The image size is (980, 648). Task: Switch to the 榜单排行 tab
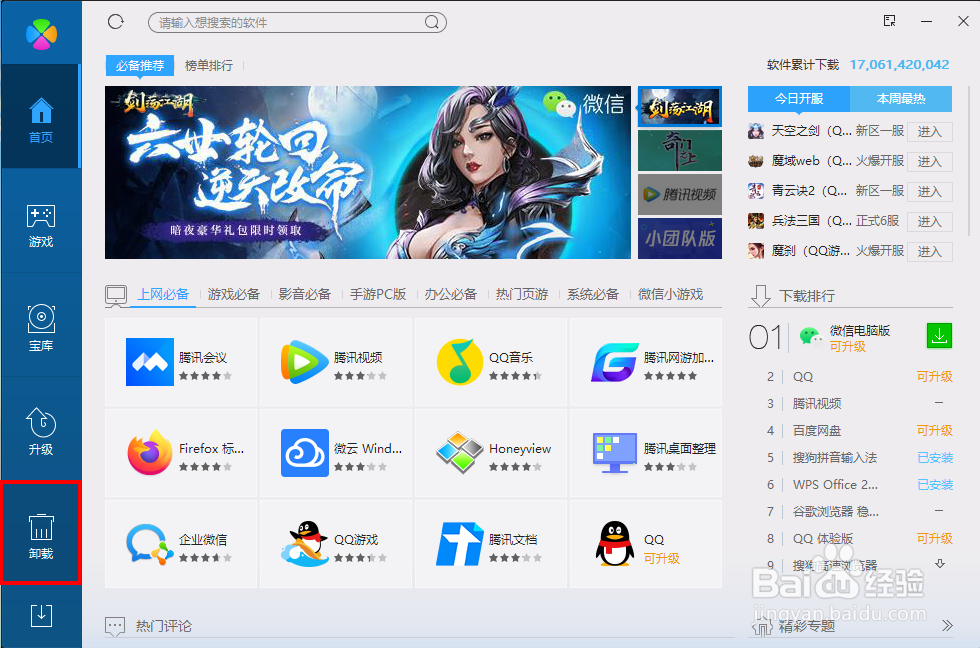coord(211,65)
